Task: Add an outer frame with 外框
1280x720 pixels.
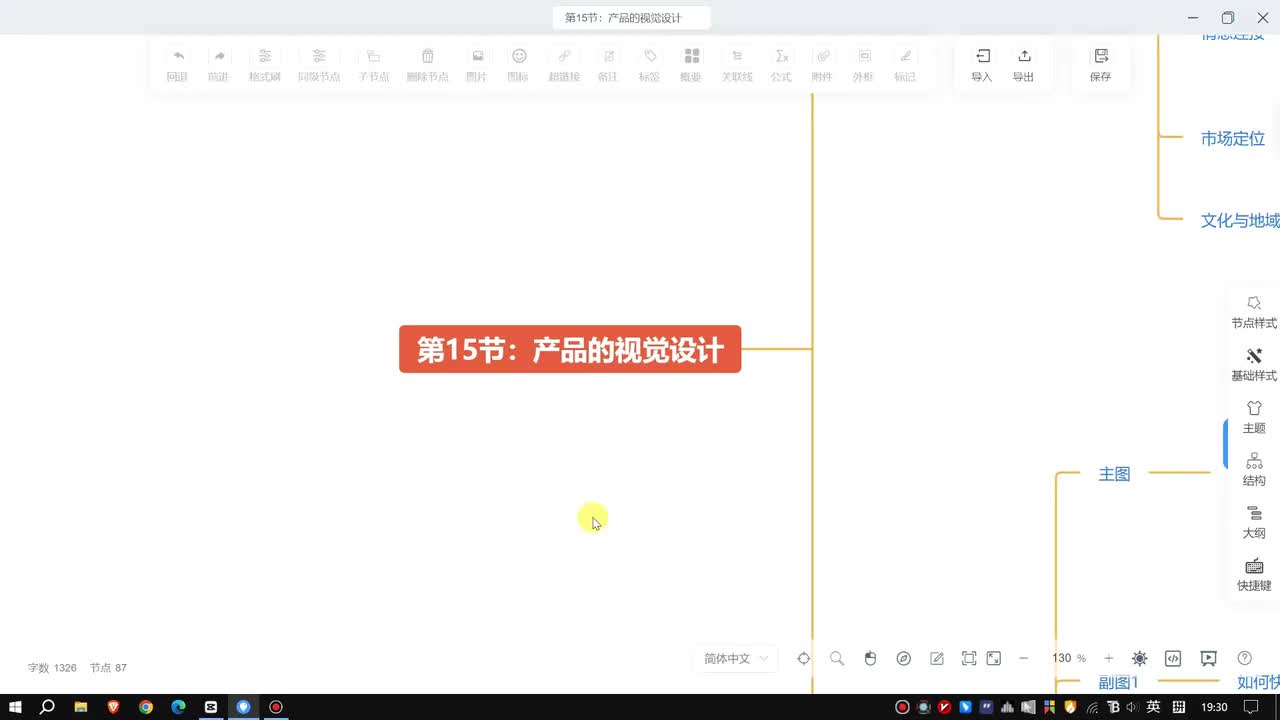Action: click(864, 65)
